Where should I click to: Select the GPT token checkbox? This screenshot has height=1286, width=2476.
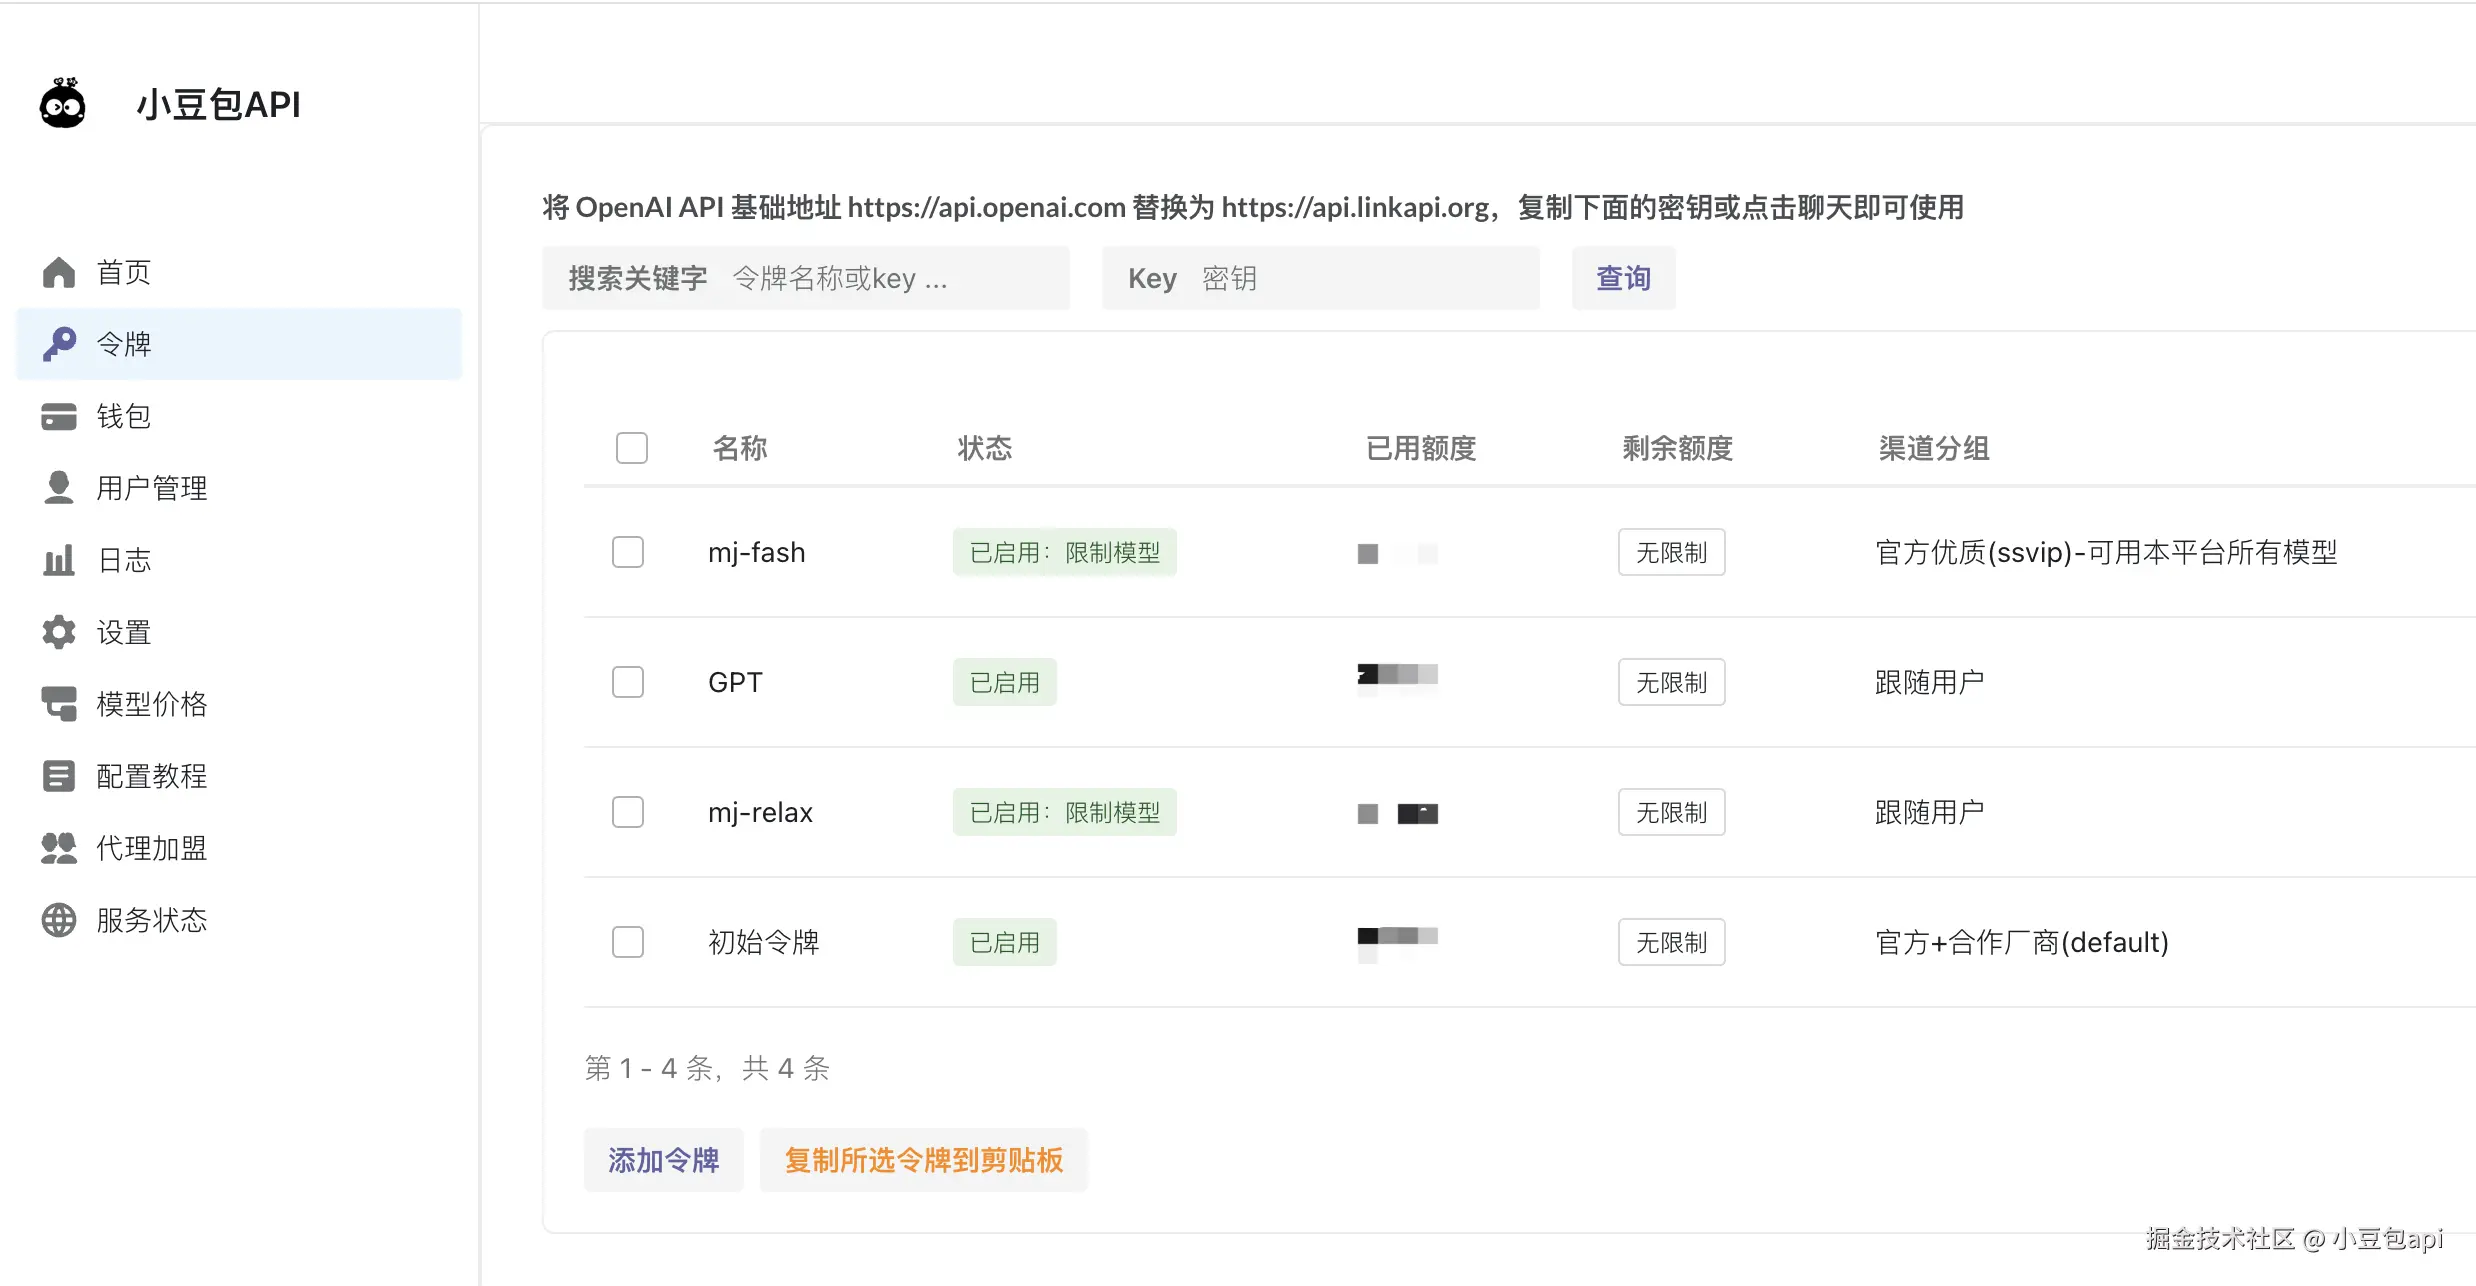pos(628,682)
